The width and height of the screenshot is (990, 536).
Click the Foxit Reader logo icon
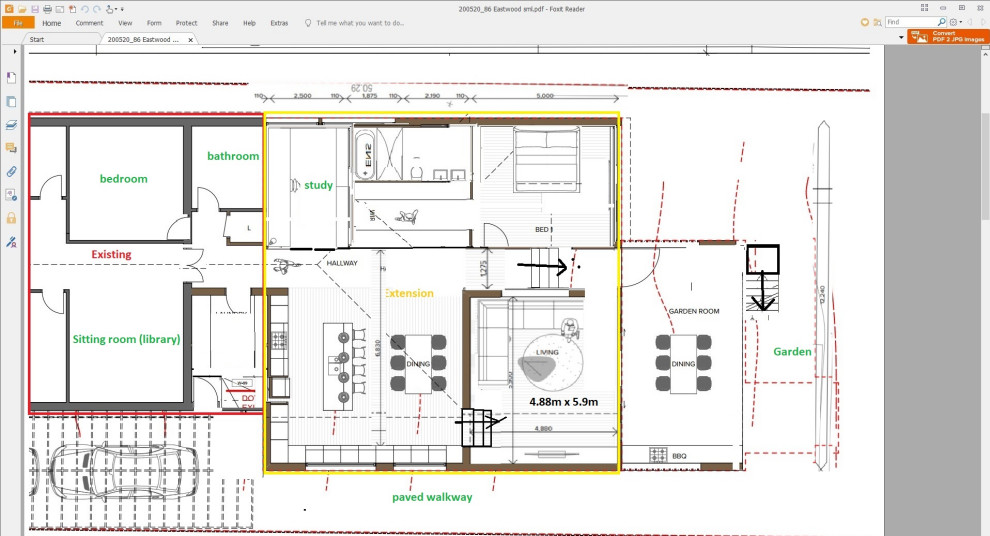(x=9, y=9)
